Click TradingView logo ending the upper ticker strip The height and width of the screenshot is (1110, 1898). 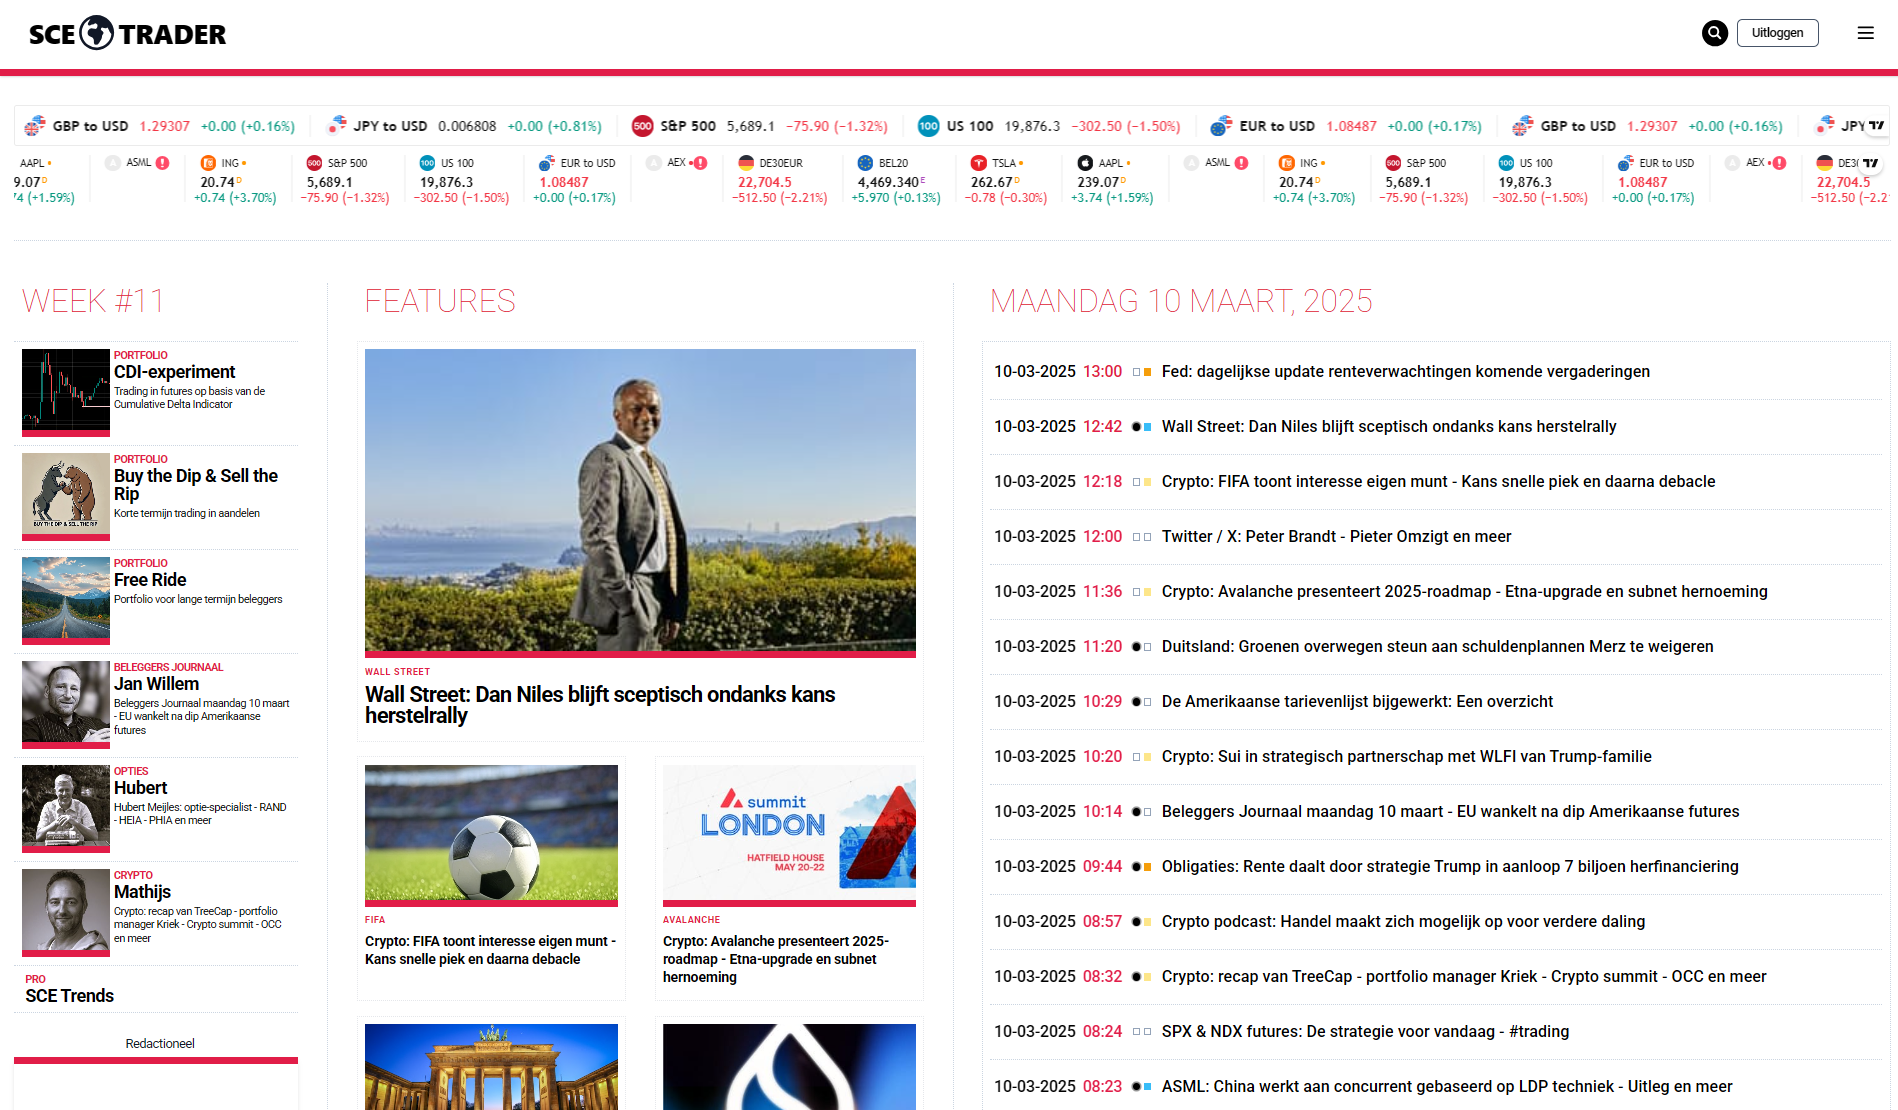[x=1876, y=126]
